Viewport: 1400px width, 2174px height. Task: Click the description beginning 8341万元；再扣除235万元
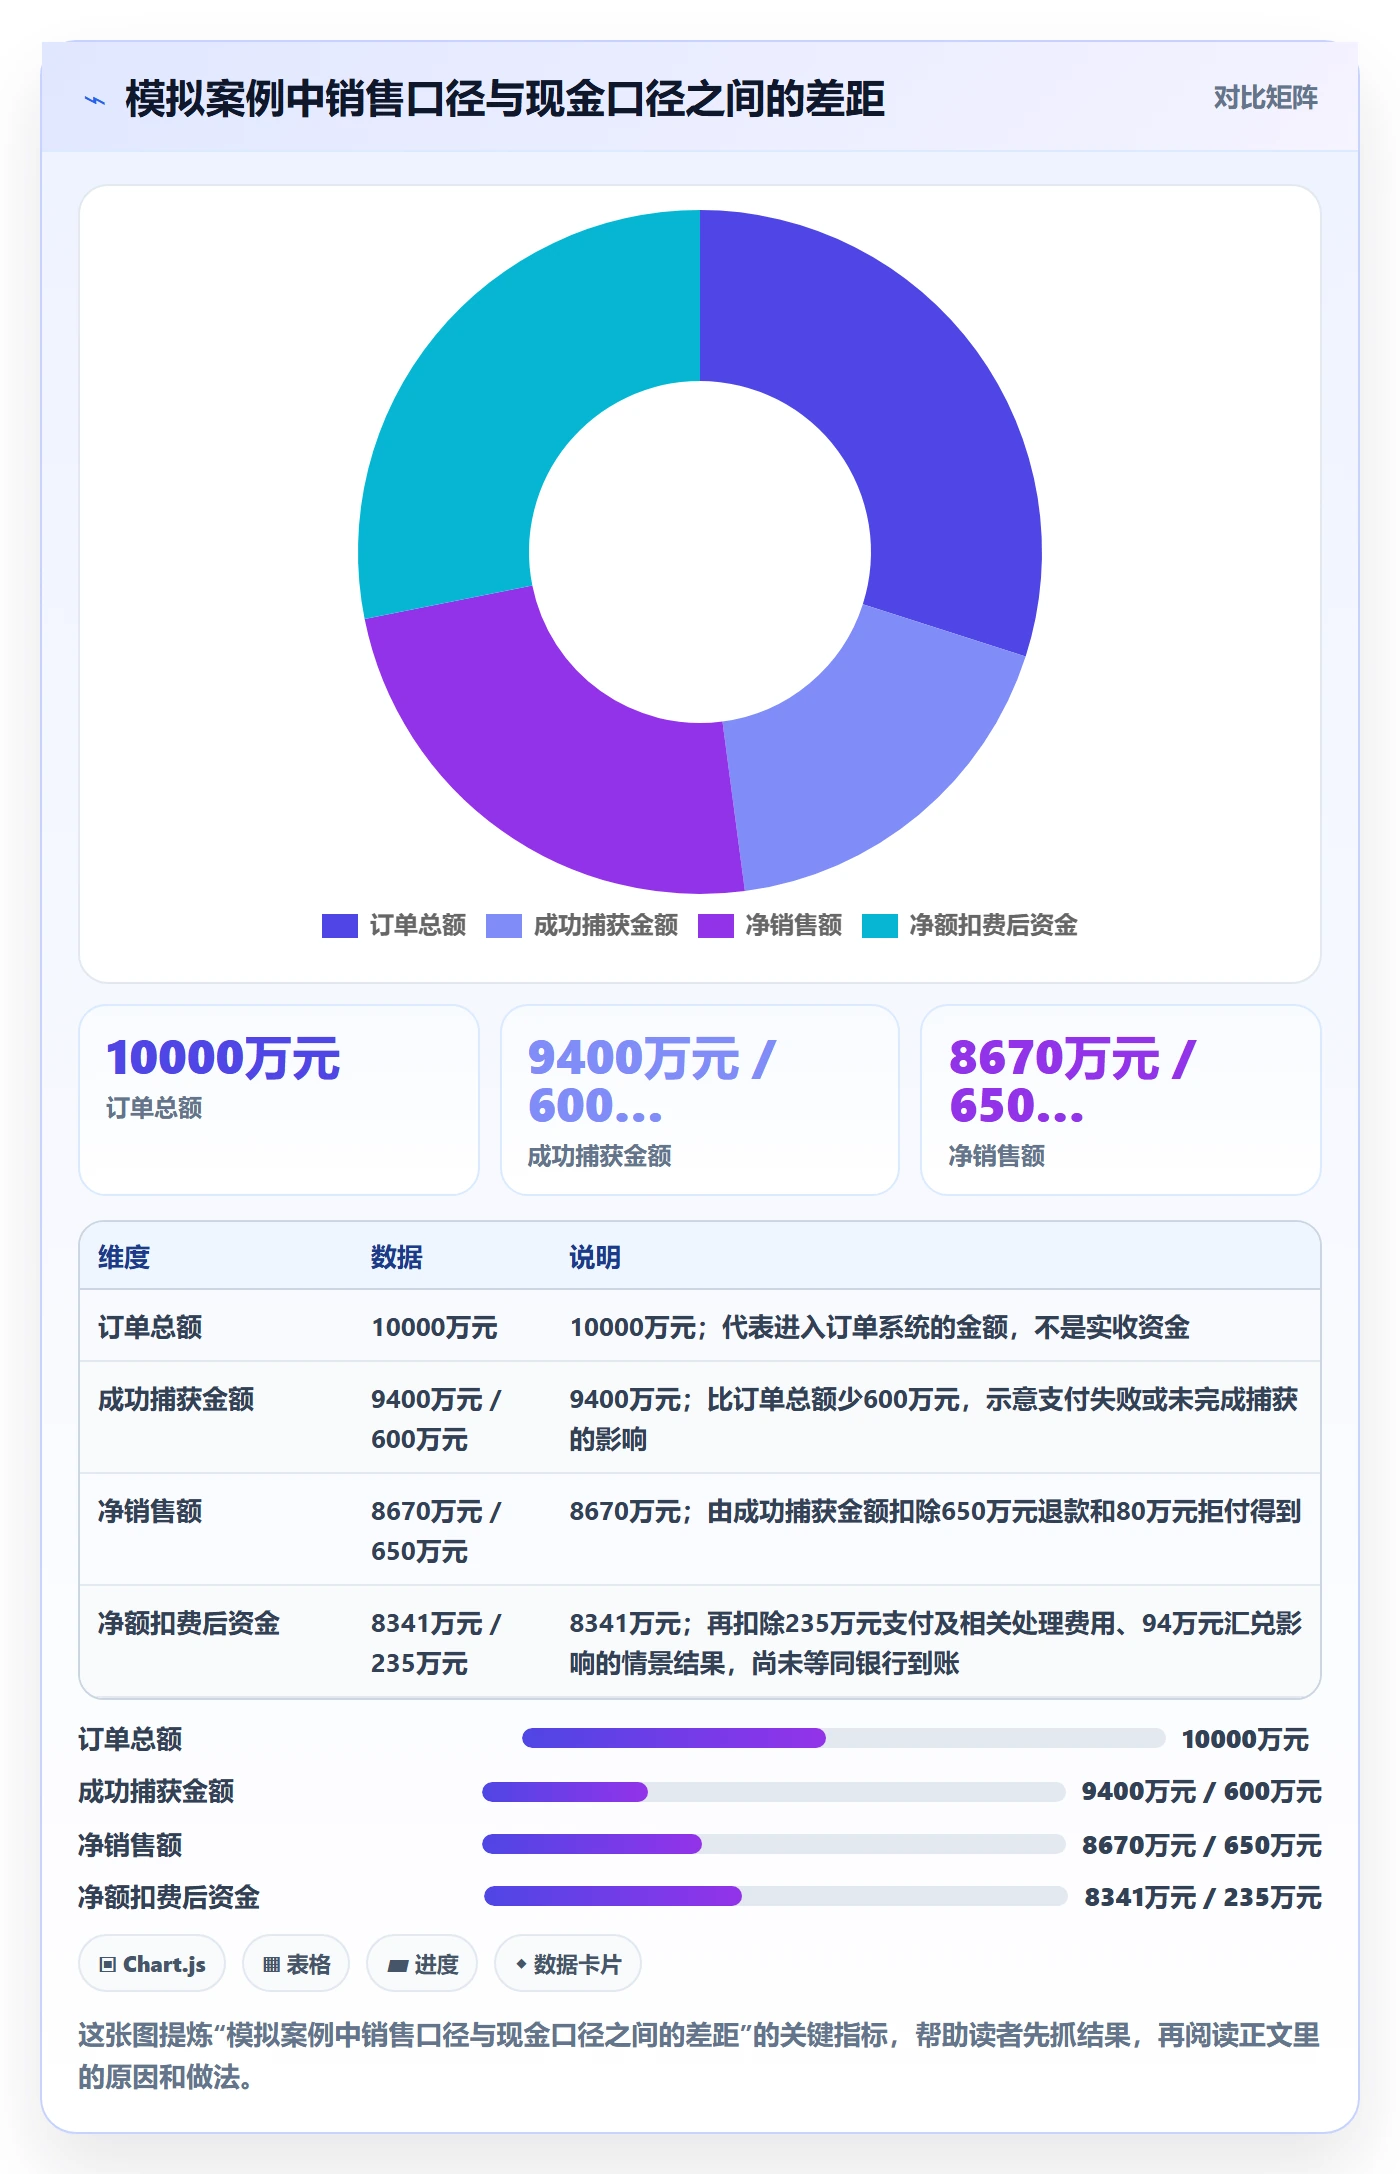click(935, 1643)
